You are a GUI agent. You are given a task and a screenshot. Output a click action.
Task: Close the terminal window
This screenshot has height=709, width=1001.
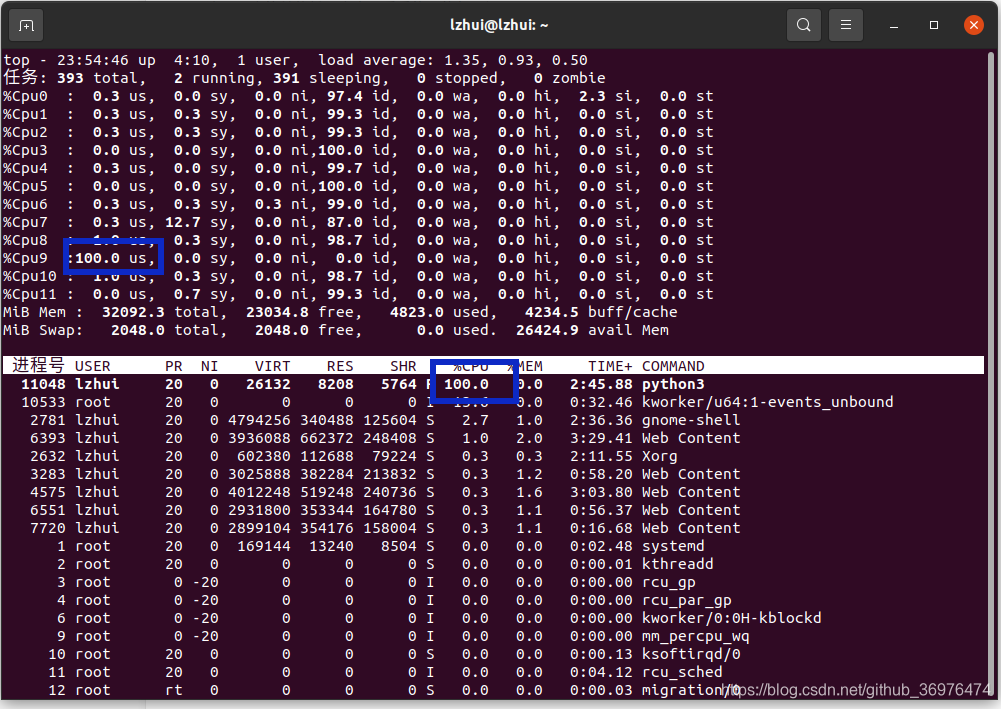point(974,26)
